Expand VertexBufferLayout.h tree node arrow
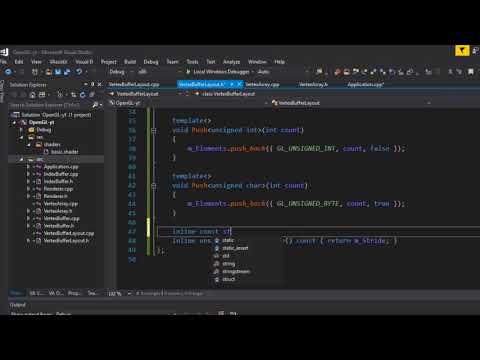 pos(29,241)
